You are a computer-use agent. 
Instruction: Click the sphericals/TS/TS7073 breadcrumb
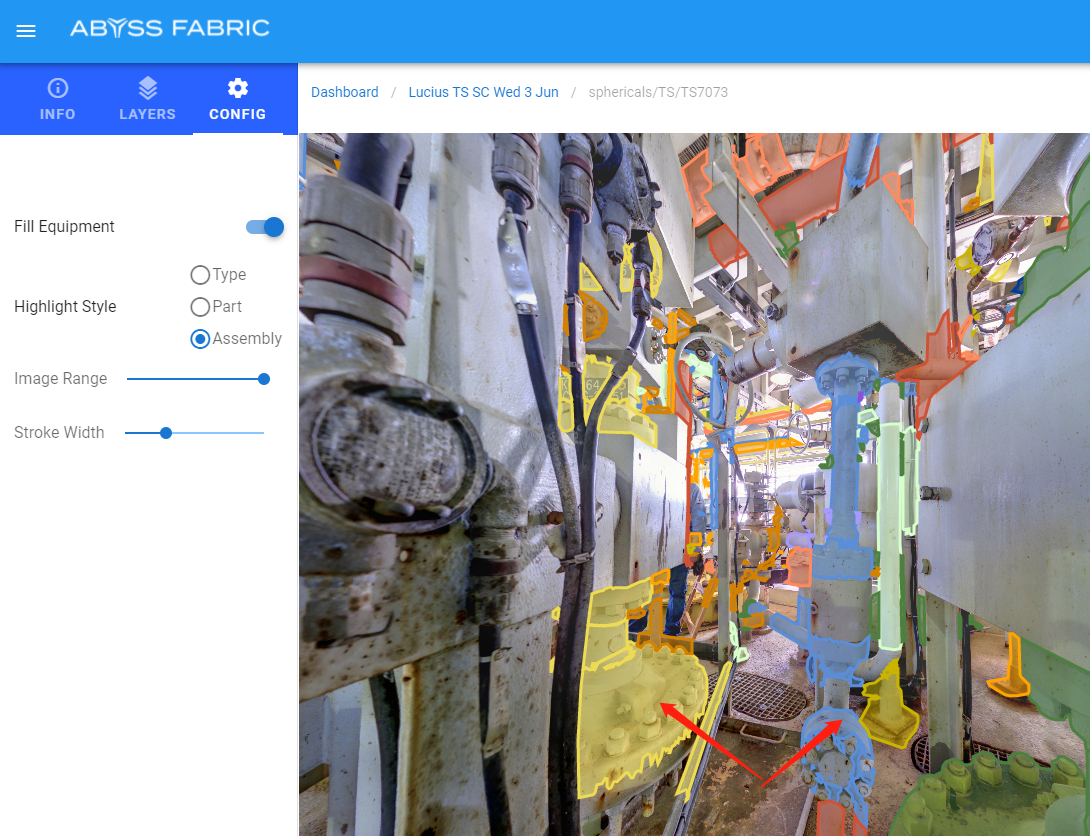(x=657, y=92)
